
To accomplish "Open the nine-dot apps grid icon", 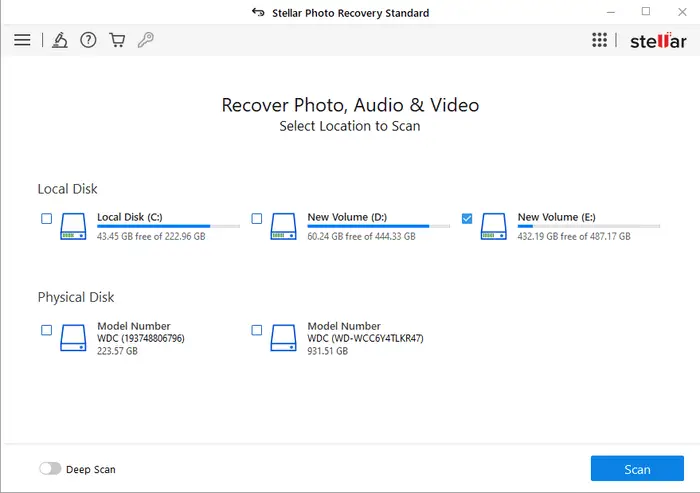I will click(x=599, y=40).
